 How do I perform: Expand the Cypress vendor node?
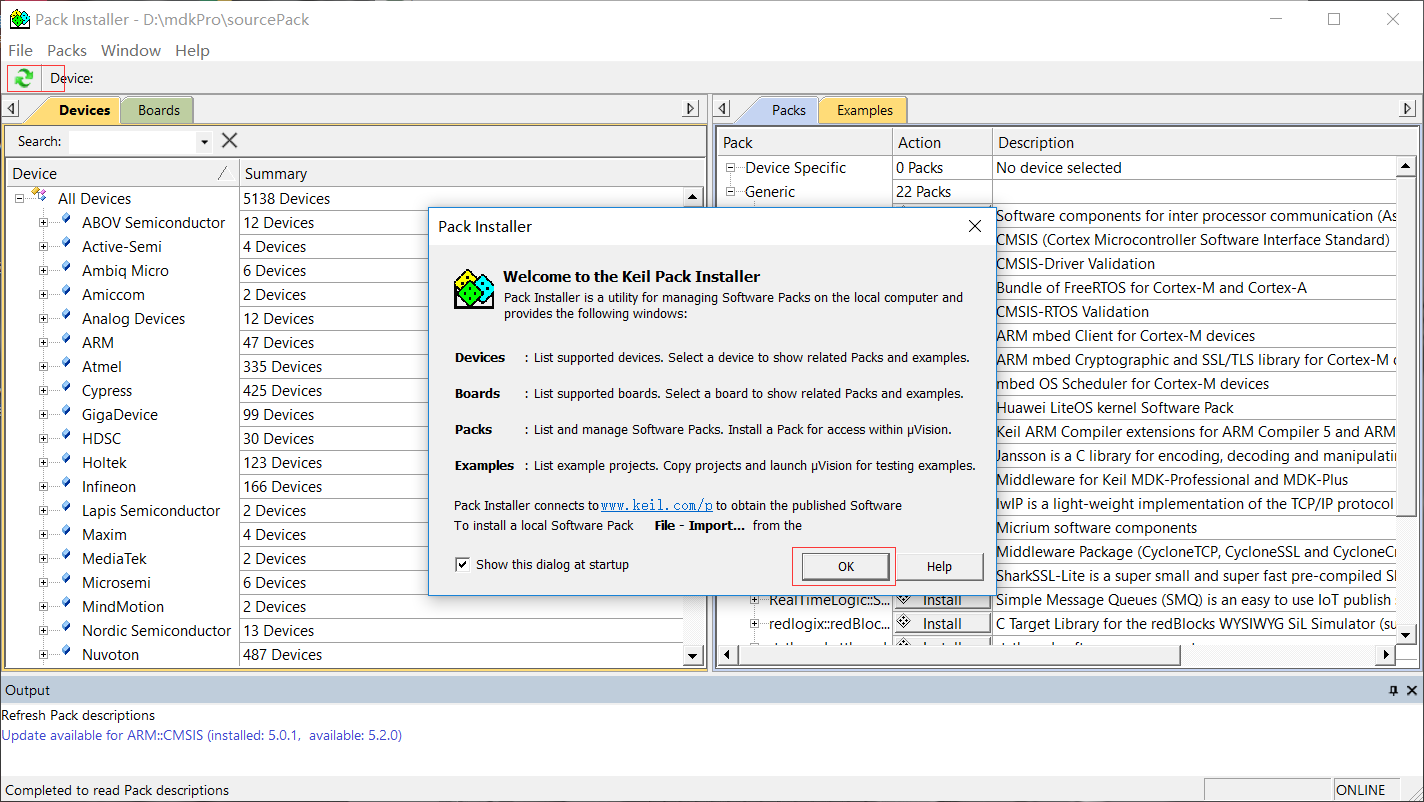pyautogui.click(x=44, y=390)
